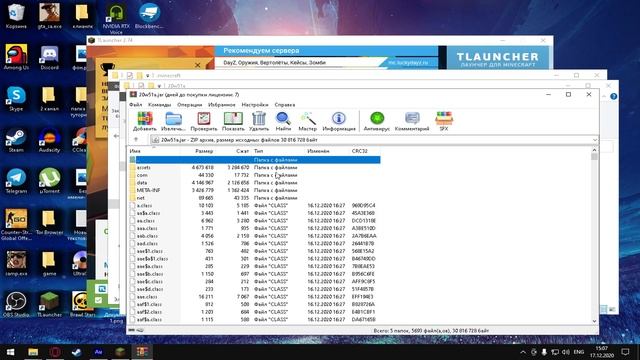This screenshot has width=640, height=360.
Task: Select the net folder row
Action: point(255,198)
